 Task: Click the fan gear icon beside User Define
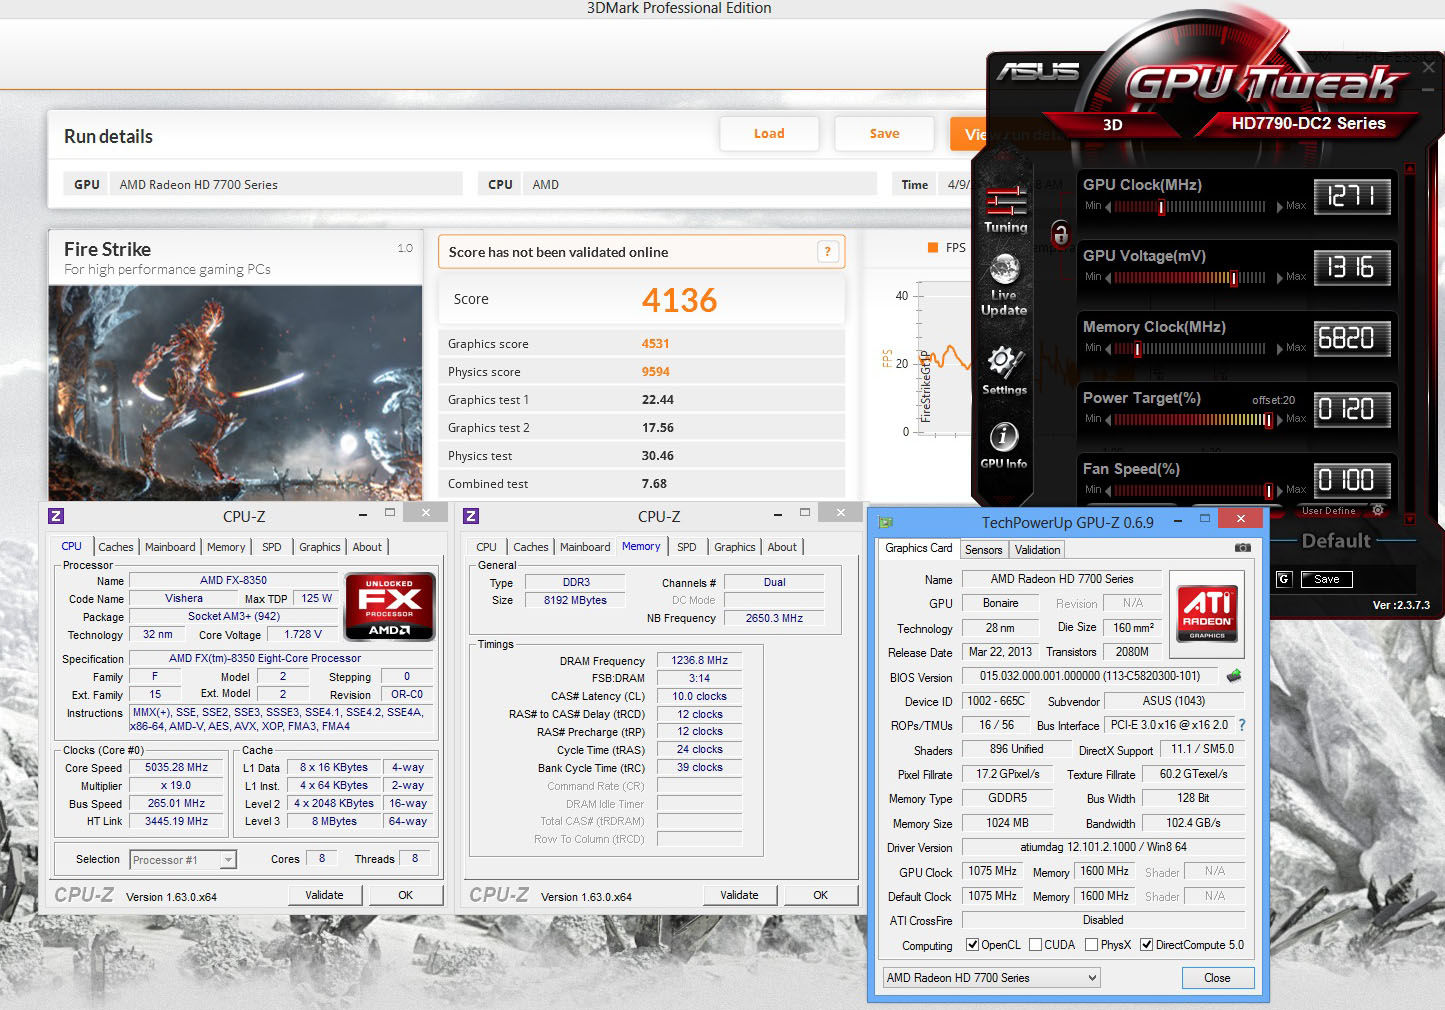tap(1378, 510)
